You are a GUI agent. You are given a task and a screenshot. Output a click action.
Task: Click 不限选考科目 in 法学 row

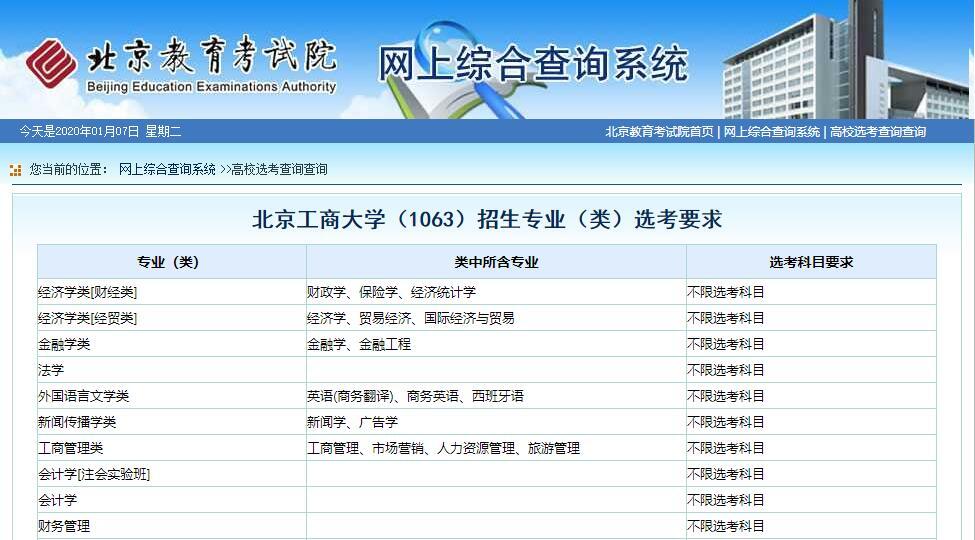point(811,370)
